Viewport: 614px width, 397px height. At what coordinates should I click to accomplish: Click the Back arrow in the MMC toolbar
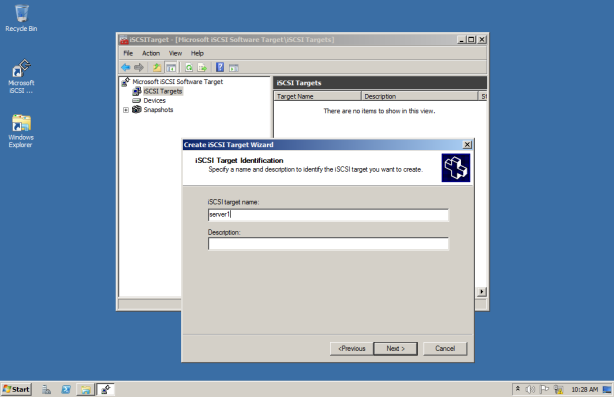point(125,67)
